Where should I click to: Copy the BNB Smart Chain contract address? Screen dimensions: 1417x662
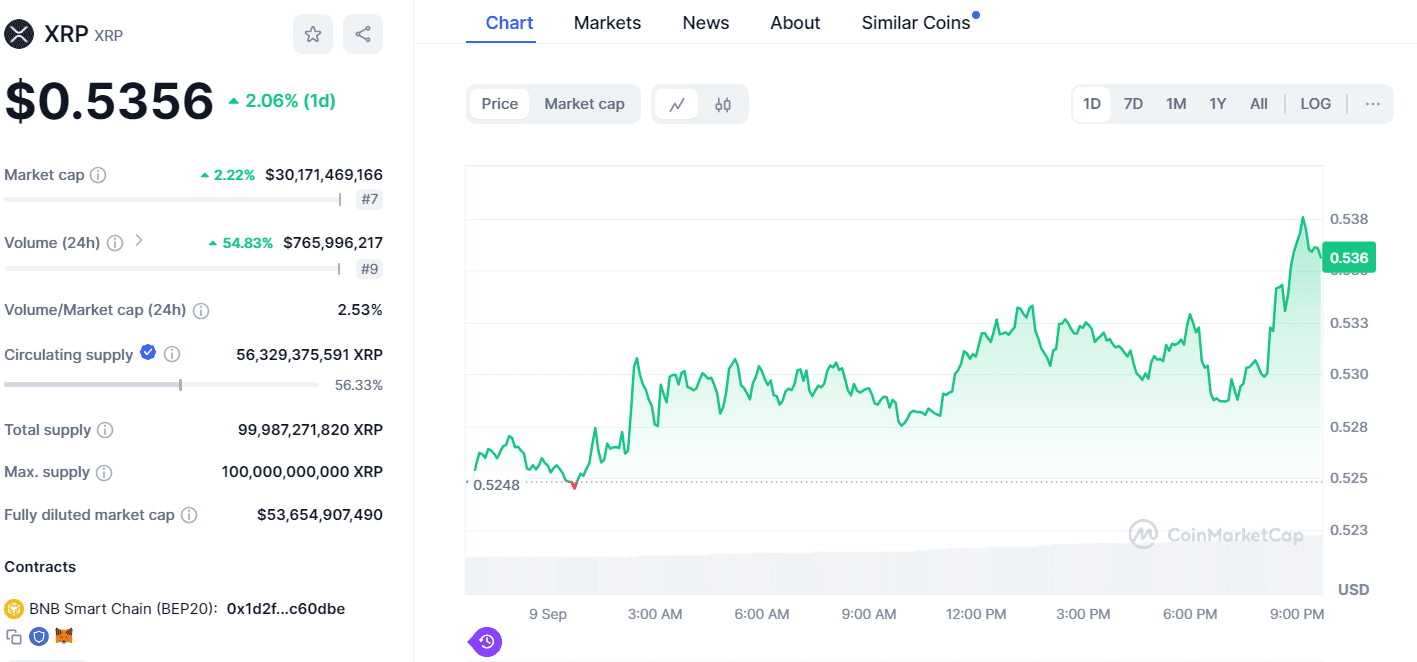point(12,636)
